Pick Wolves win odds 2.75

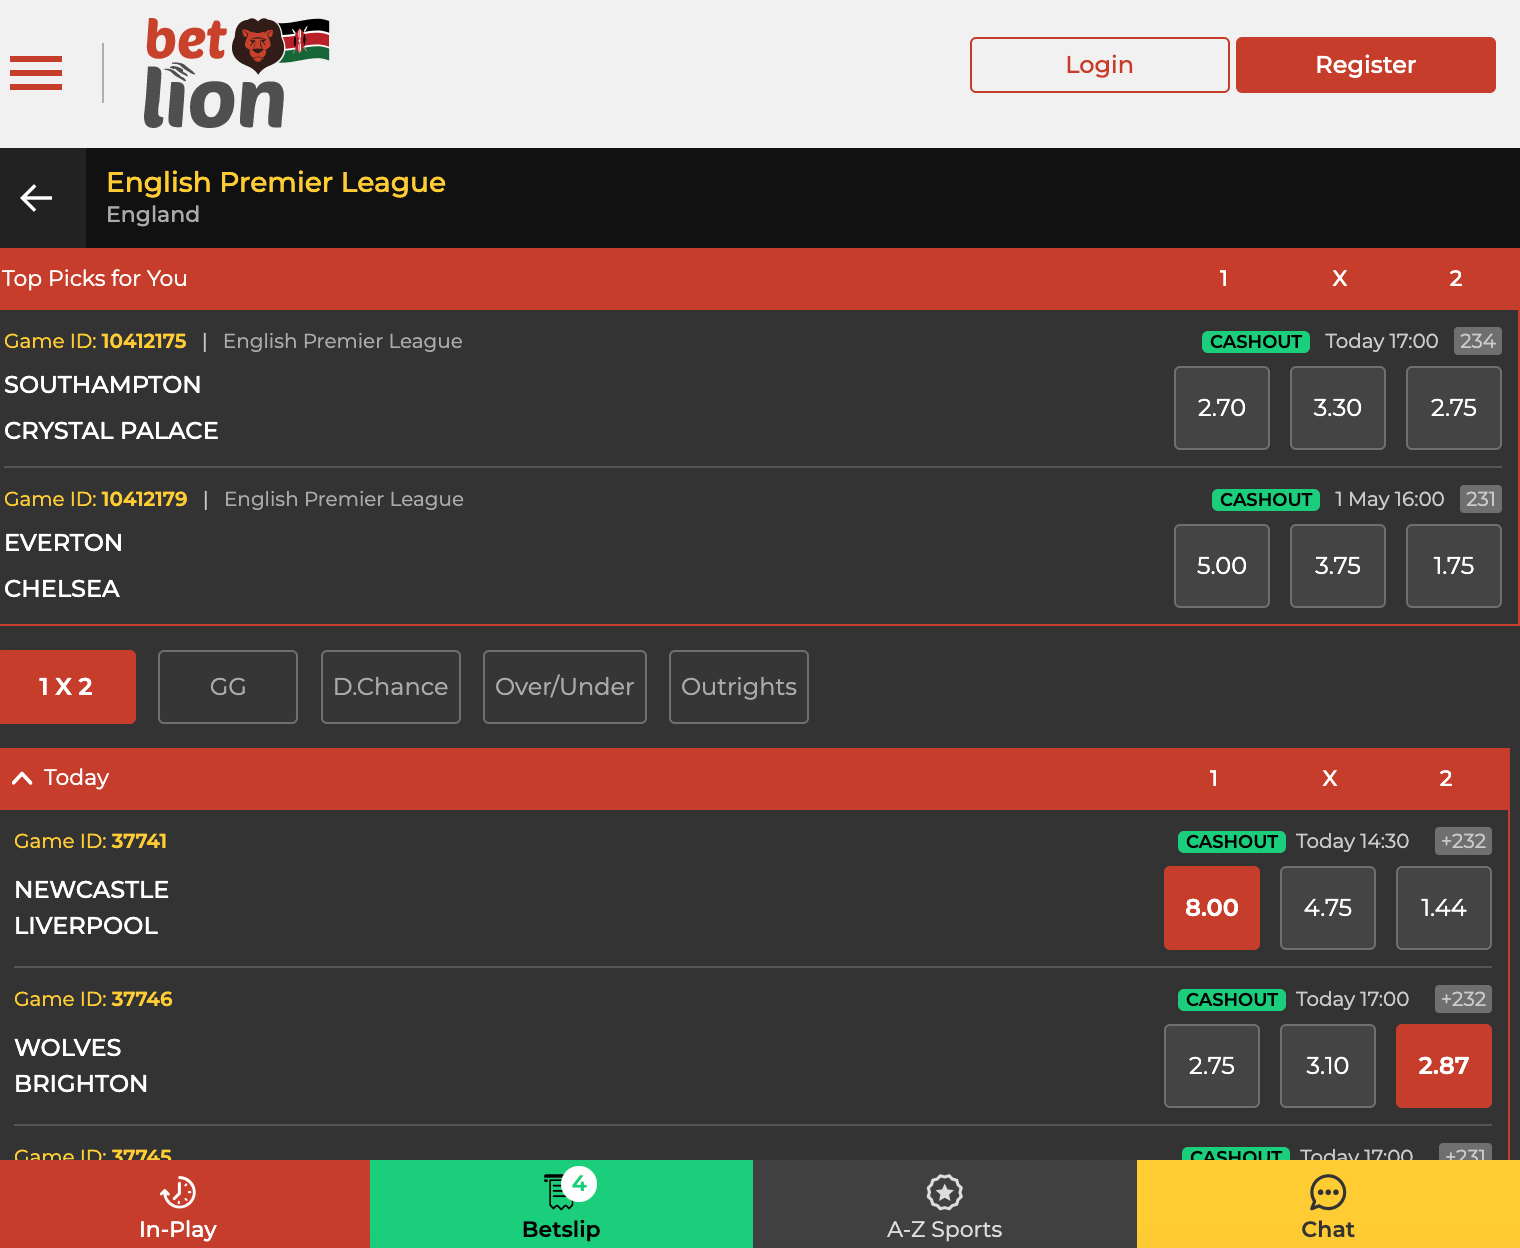(1212, 1066)
